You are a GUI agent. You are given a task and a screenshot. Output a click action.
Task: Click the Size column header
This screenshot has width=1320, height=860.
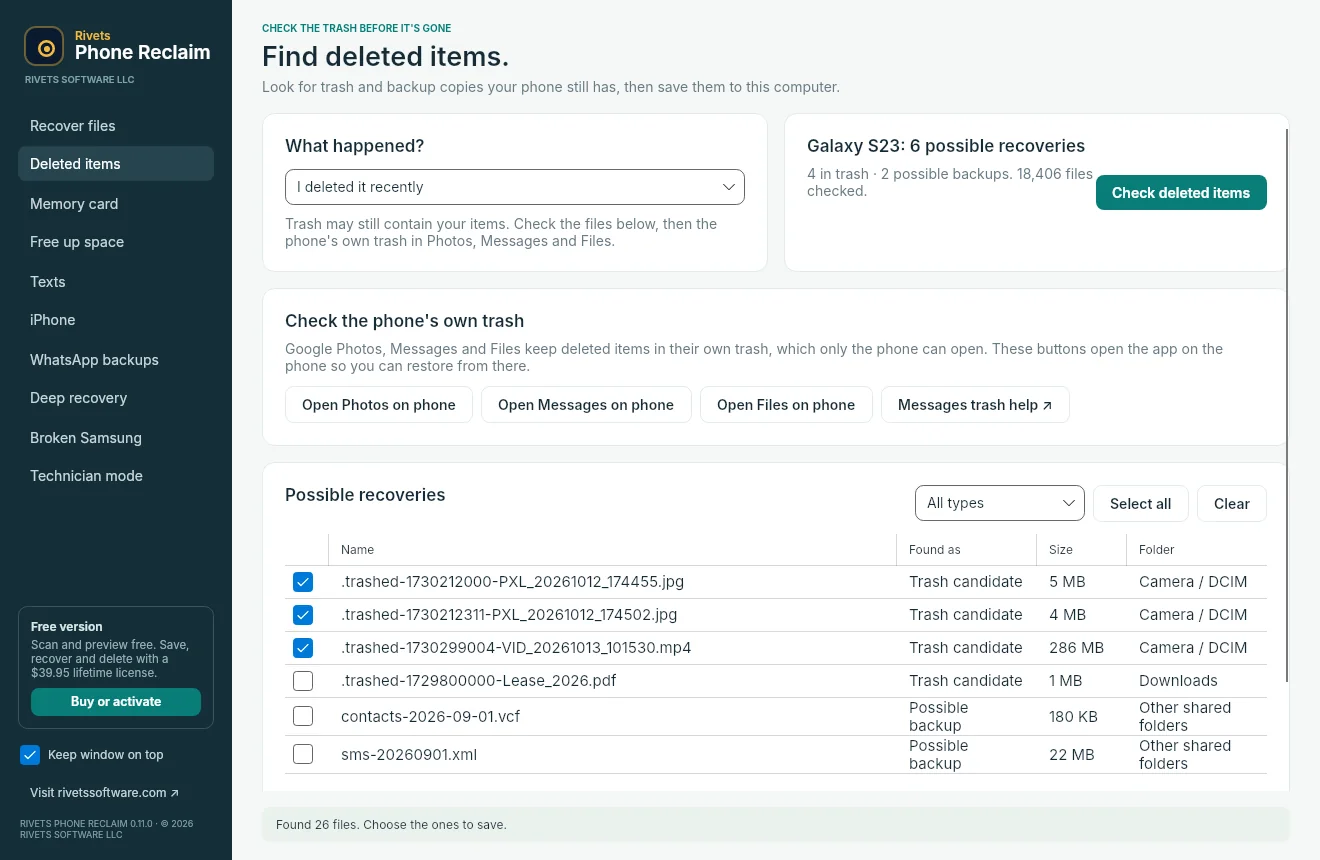click(x=1081, y=550)
